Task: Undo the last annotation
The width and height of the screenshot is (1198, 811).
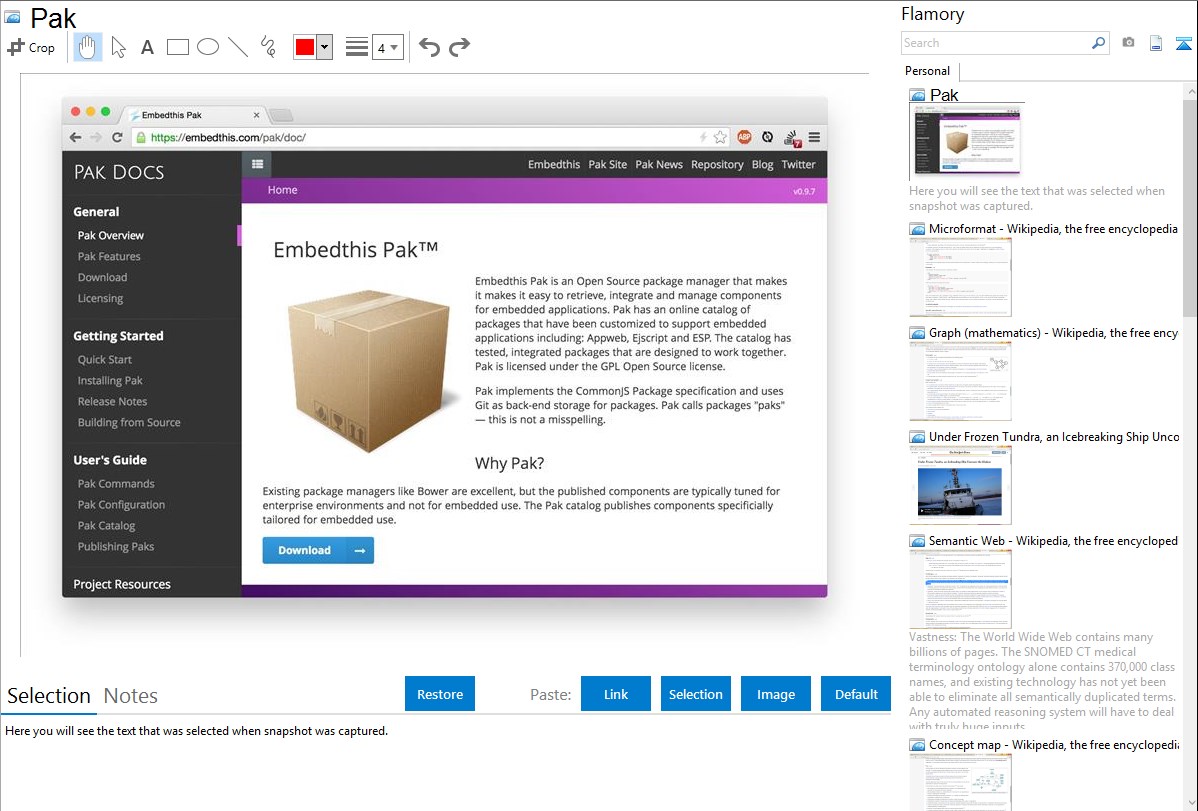Action: click(429, 47)
